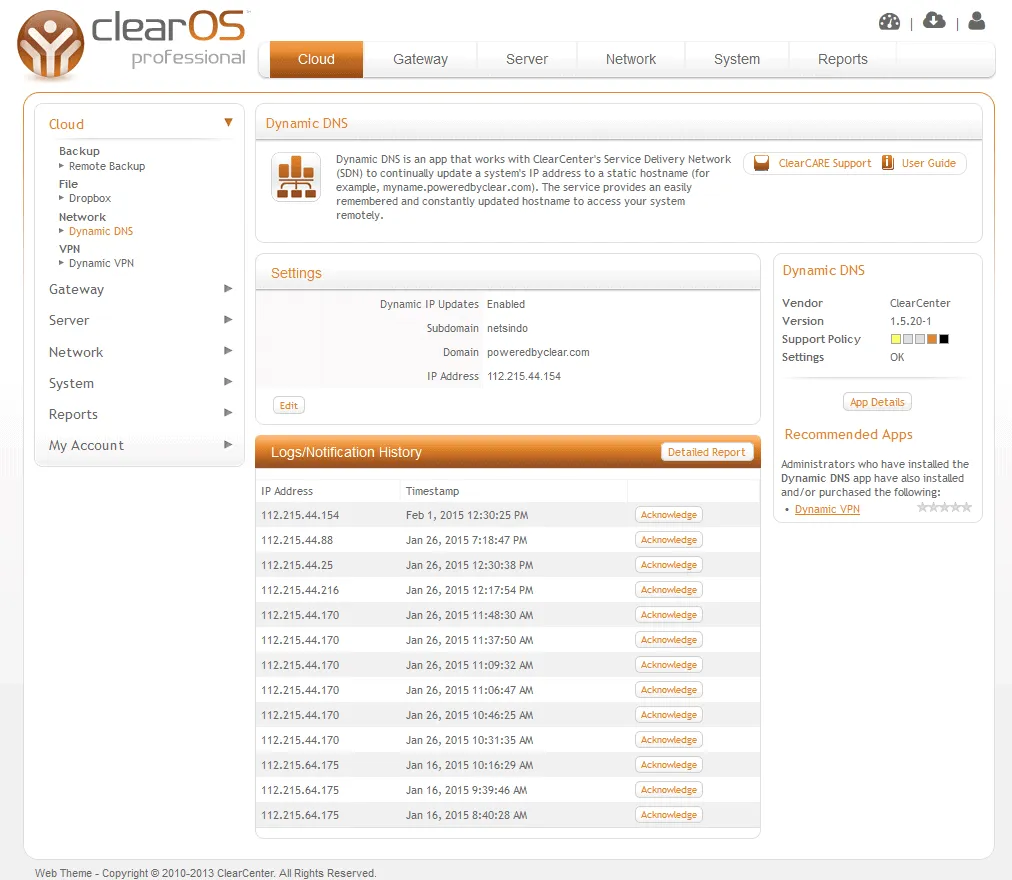Open the user account profile icon
Viewport: 1012px width, 880px height.
coord(977,21)
